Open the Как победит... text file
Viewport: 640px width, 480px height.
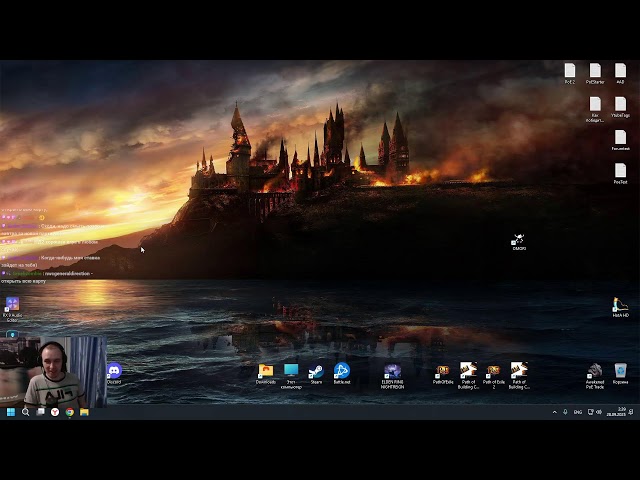click(x=595, y=109)
